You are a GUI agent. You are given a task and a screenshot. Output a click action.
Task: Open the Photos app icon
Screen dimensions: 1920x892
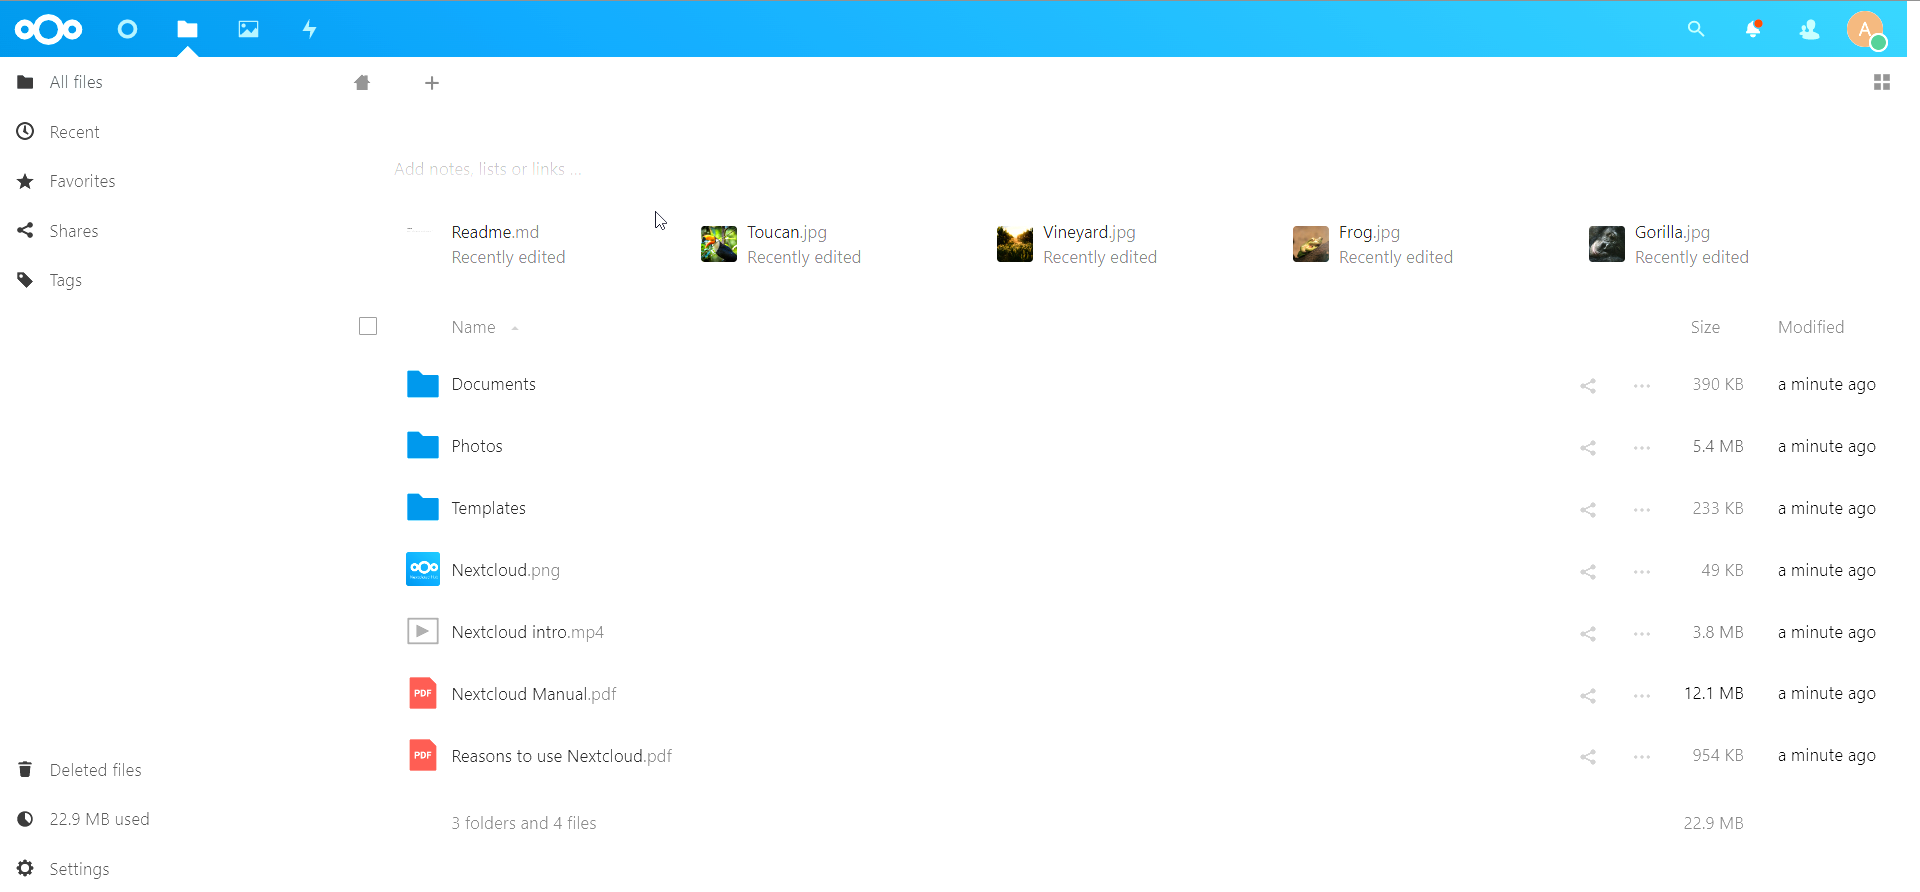pos(248,29)
